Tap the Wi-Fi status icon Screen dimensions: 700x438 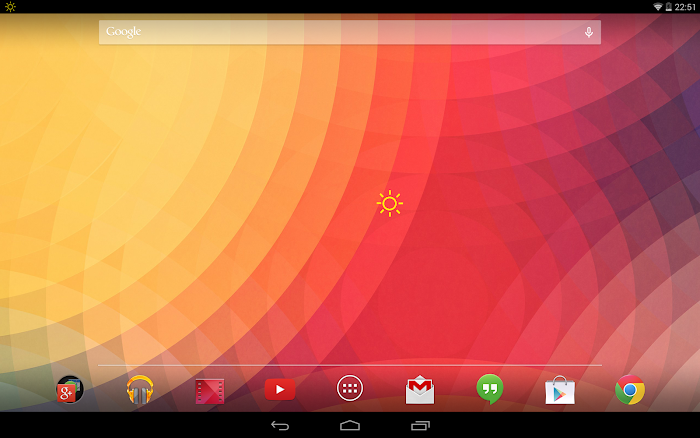point(658,7)
